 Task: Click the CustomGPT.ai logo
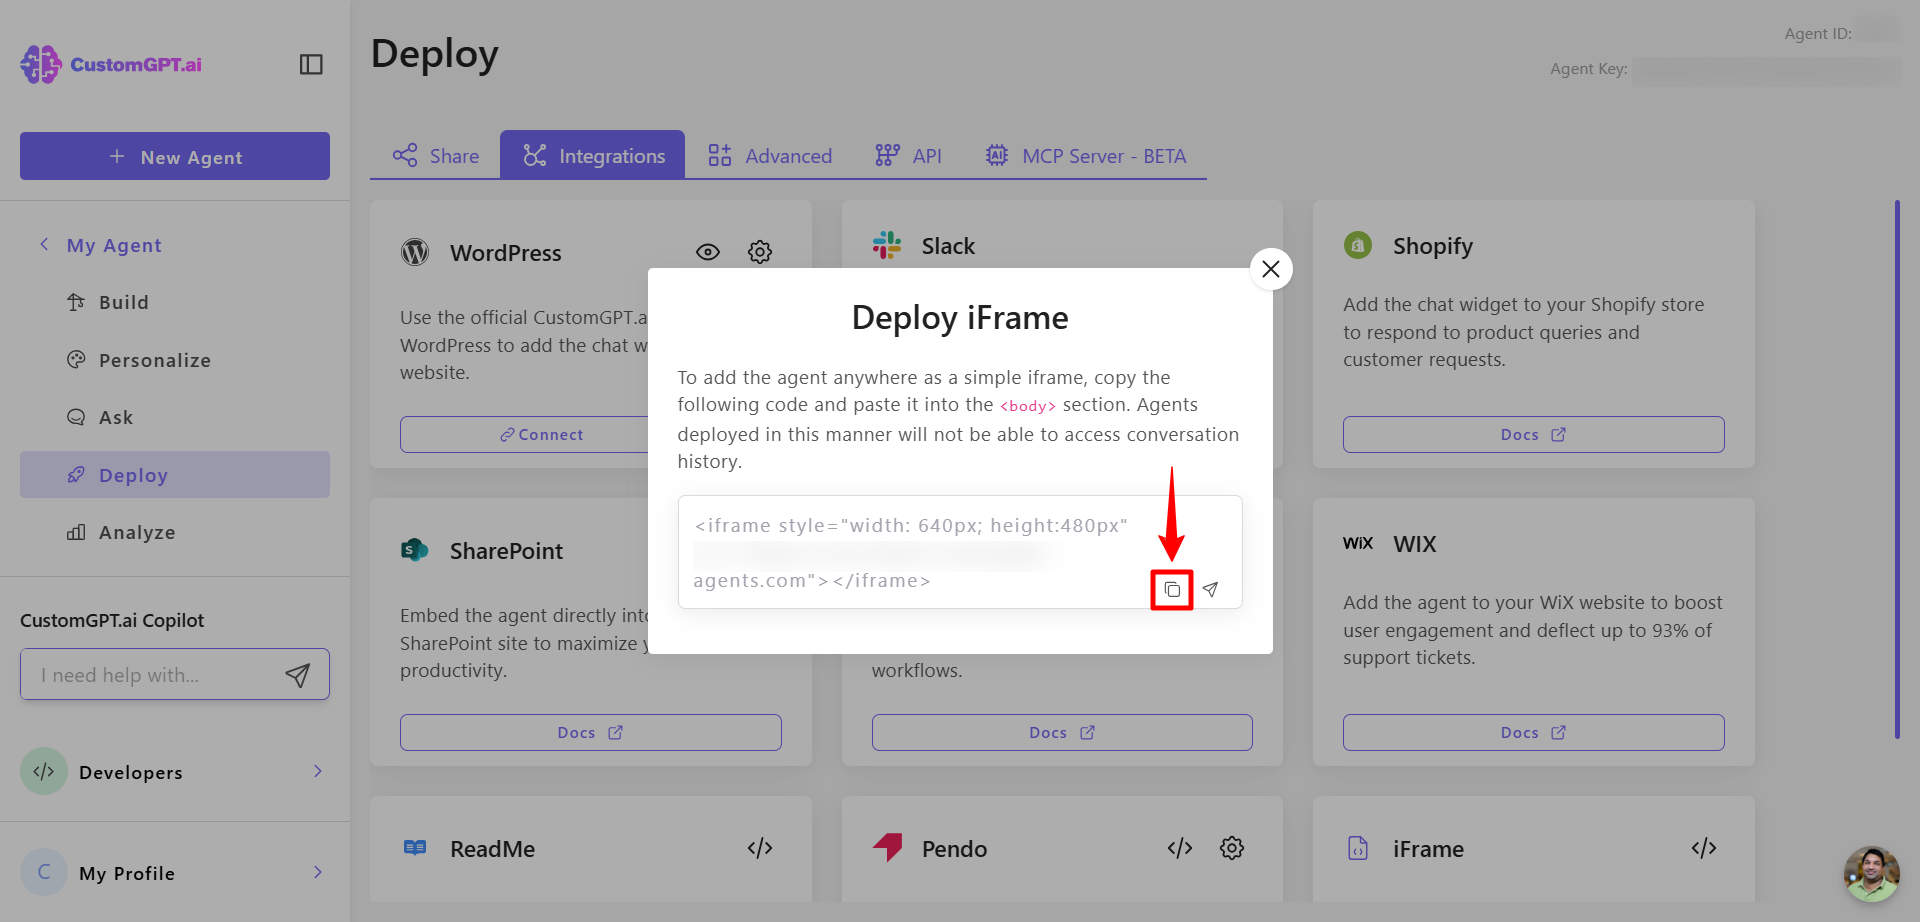tap(111, 64)
